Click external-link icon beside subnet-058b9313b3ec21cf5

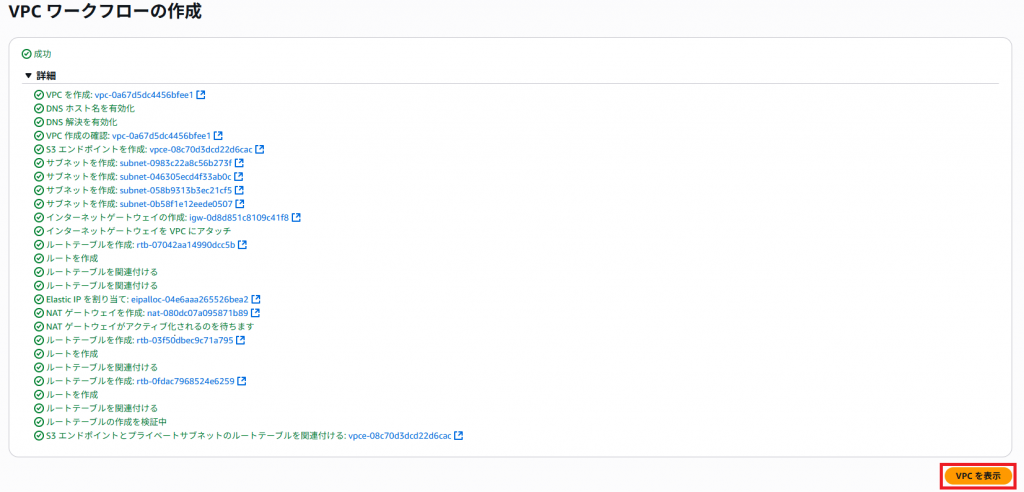(x=240, y=190)
